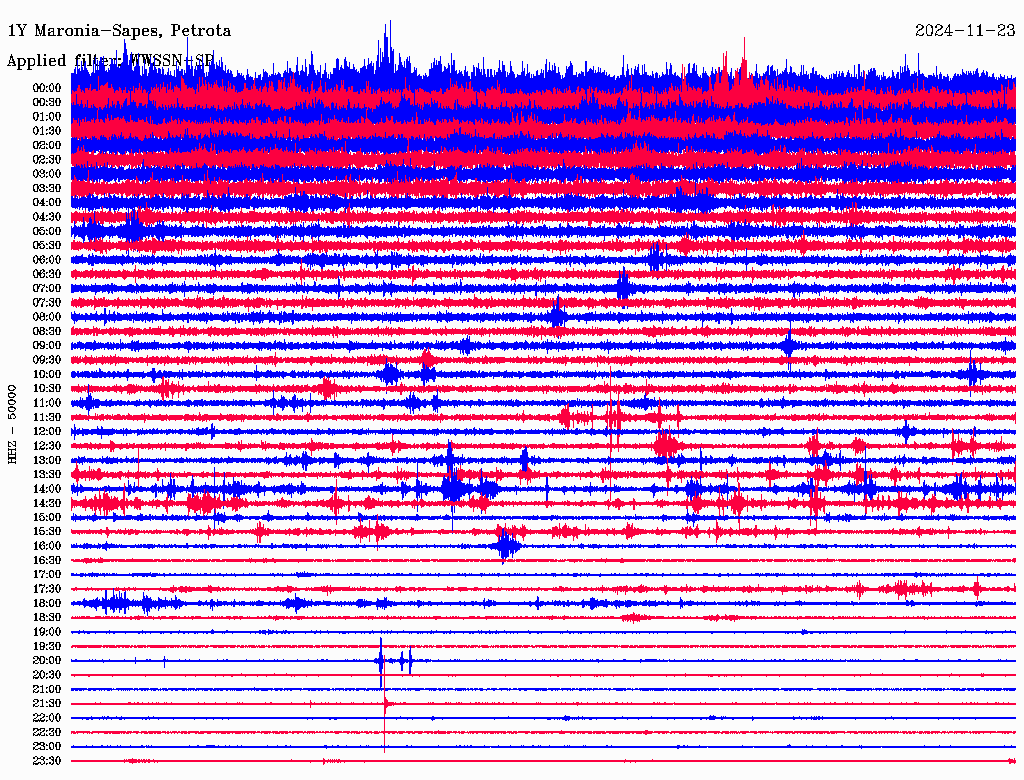The height and width of the screenshot is (780, 1024).
Task: Click the 17:00 time label
Action: click(47, 575)
